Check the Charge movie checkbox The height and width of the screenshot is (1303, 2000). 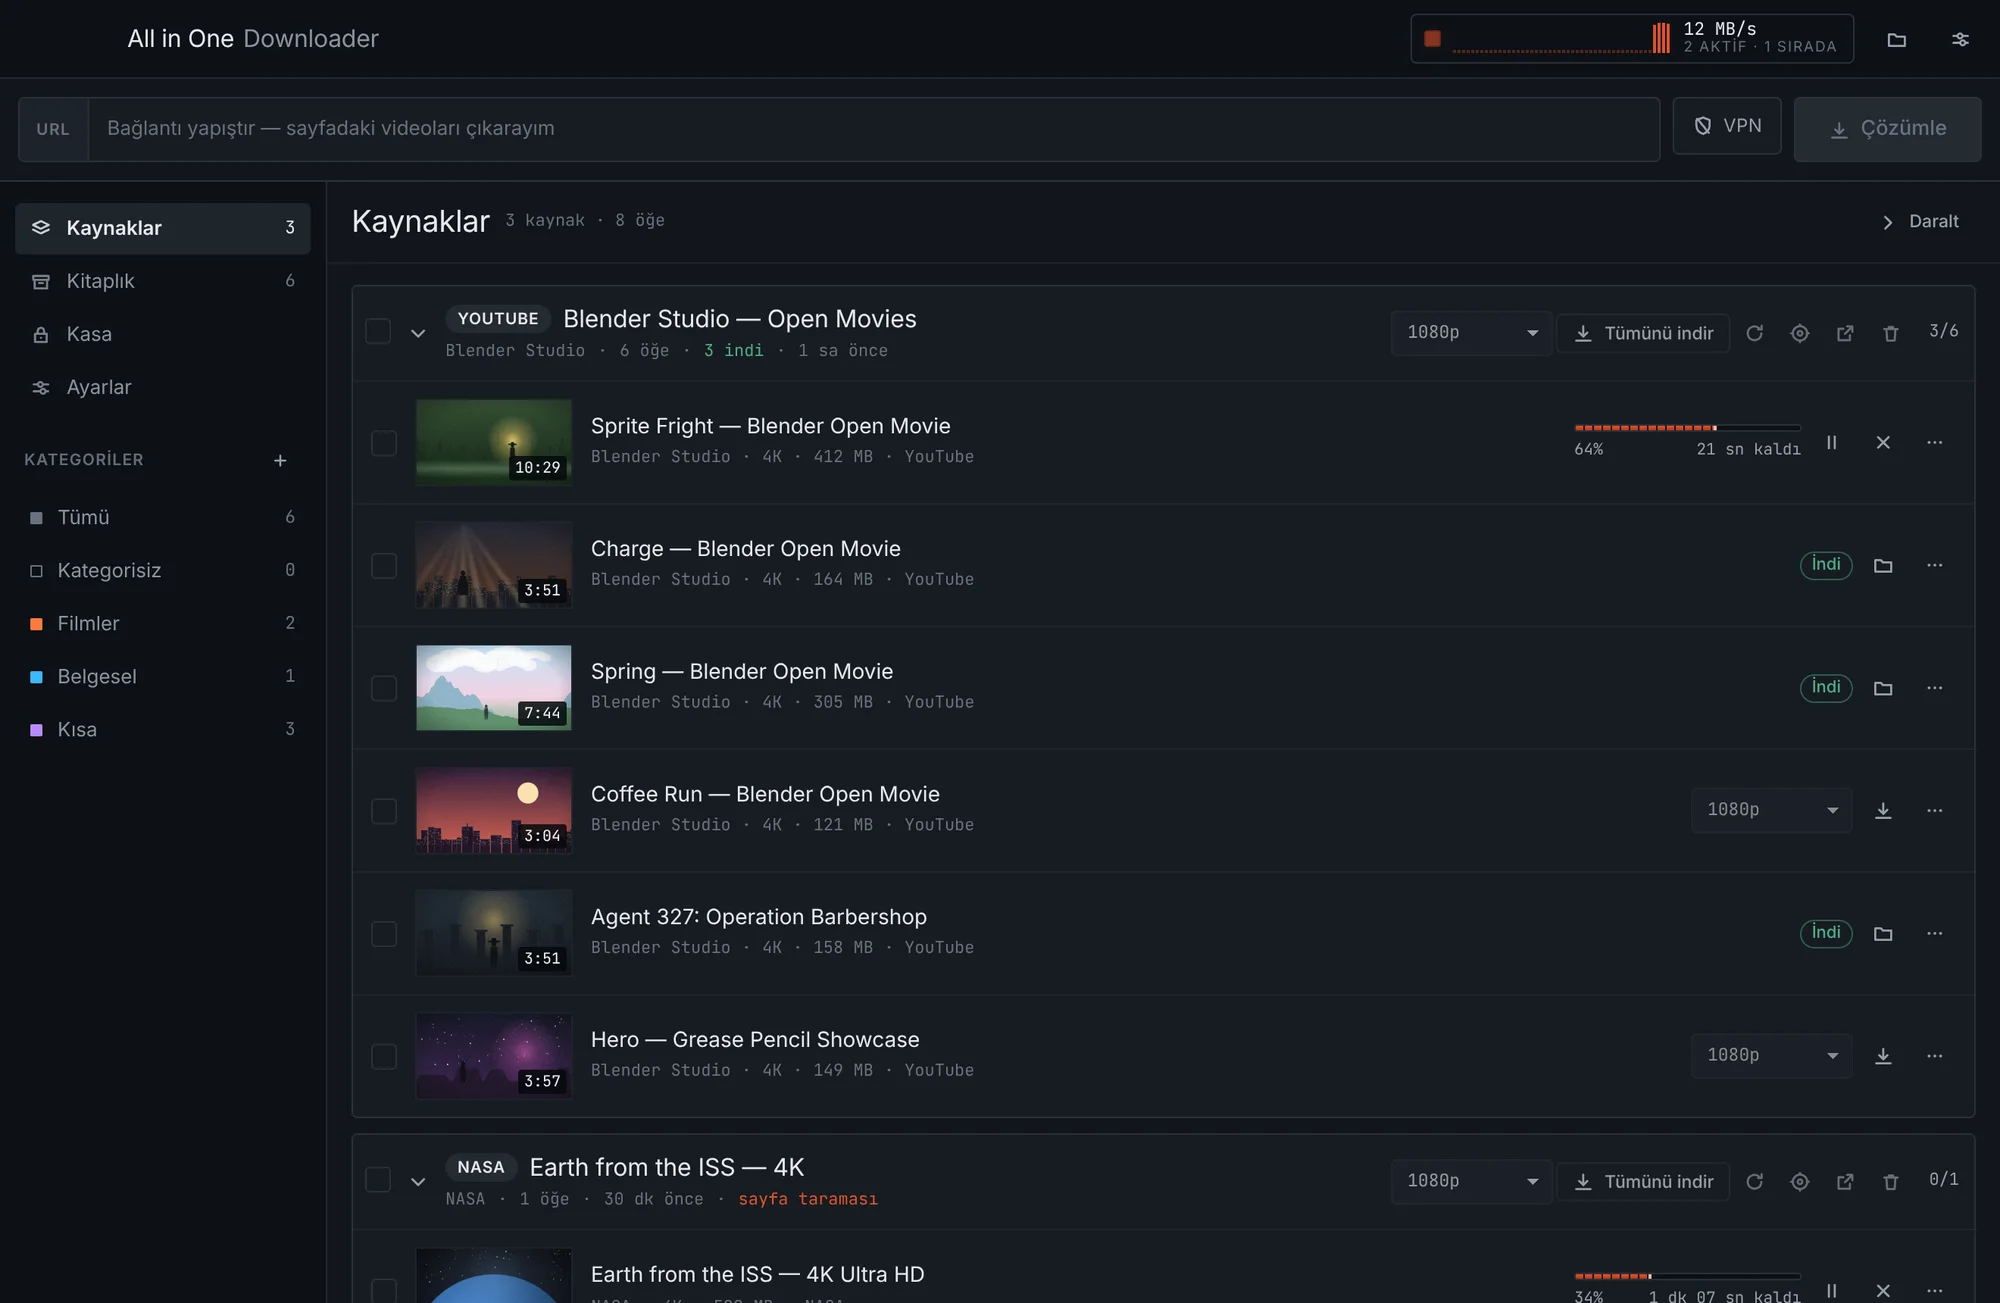(384, 566)
